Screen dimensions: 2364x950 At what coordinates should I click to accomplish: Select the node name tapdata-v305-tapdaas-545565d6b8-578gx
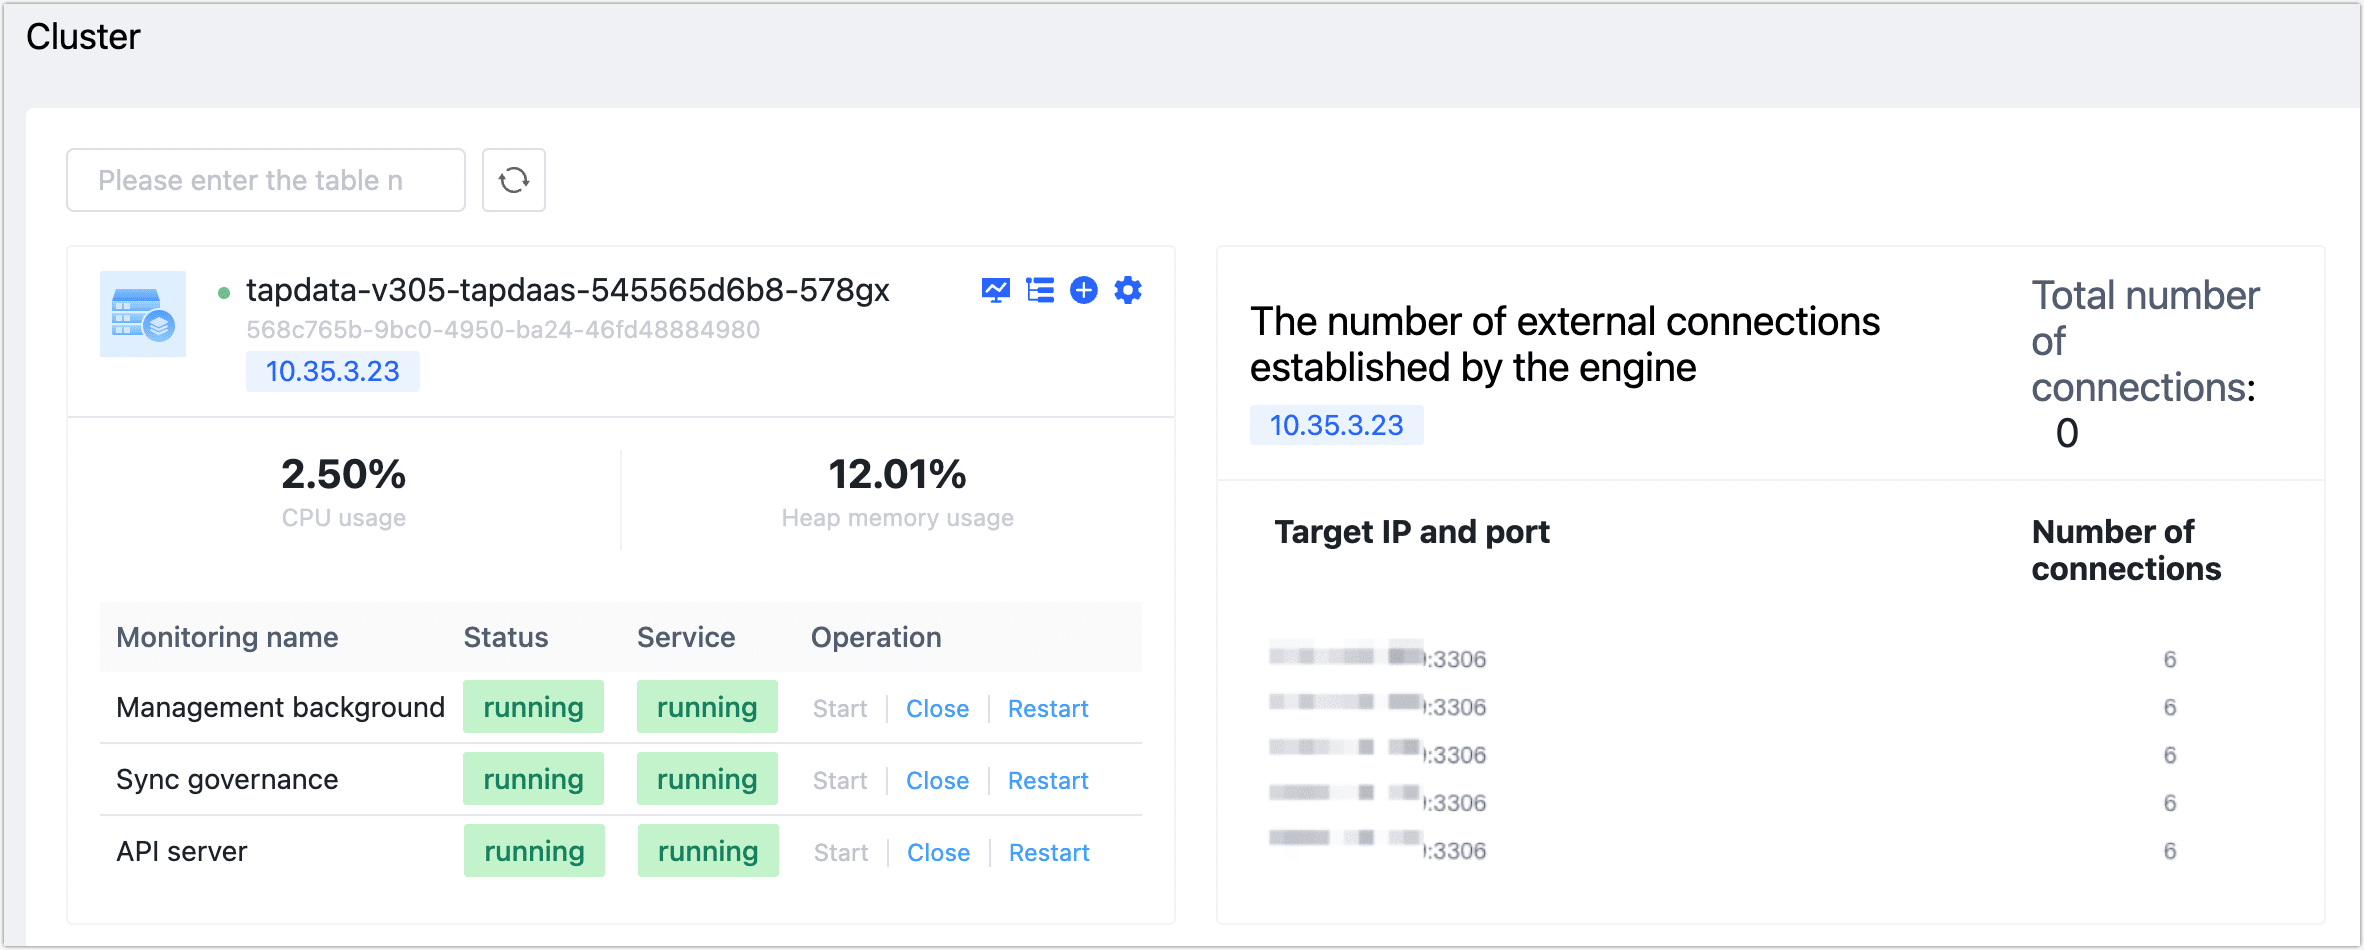(568, 289)
